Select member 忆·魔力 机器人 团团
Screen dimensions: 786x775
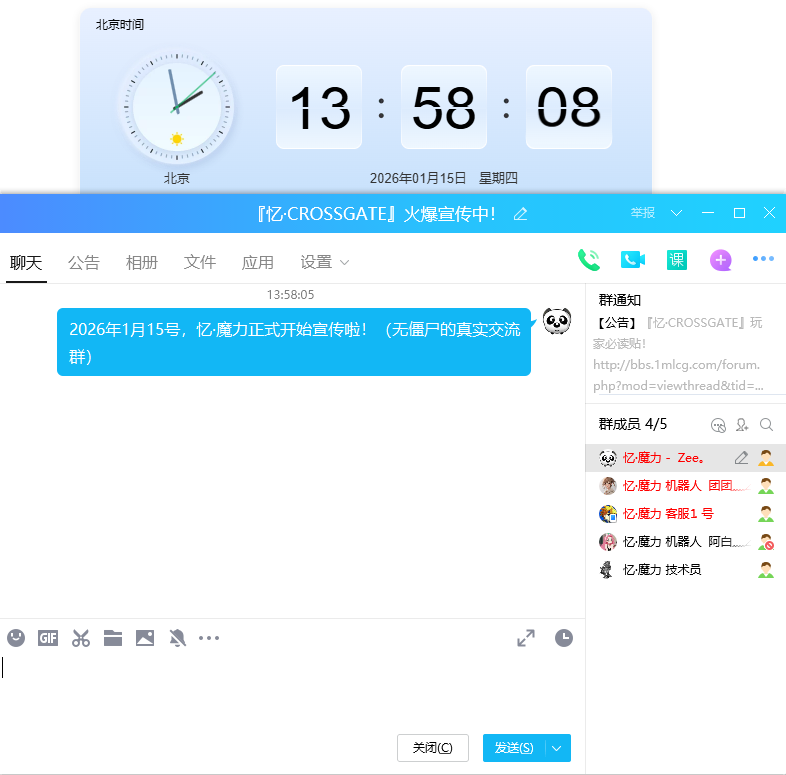pyautogui.click(x=686, y=486)
